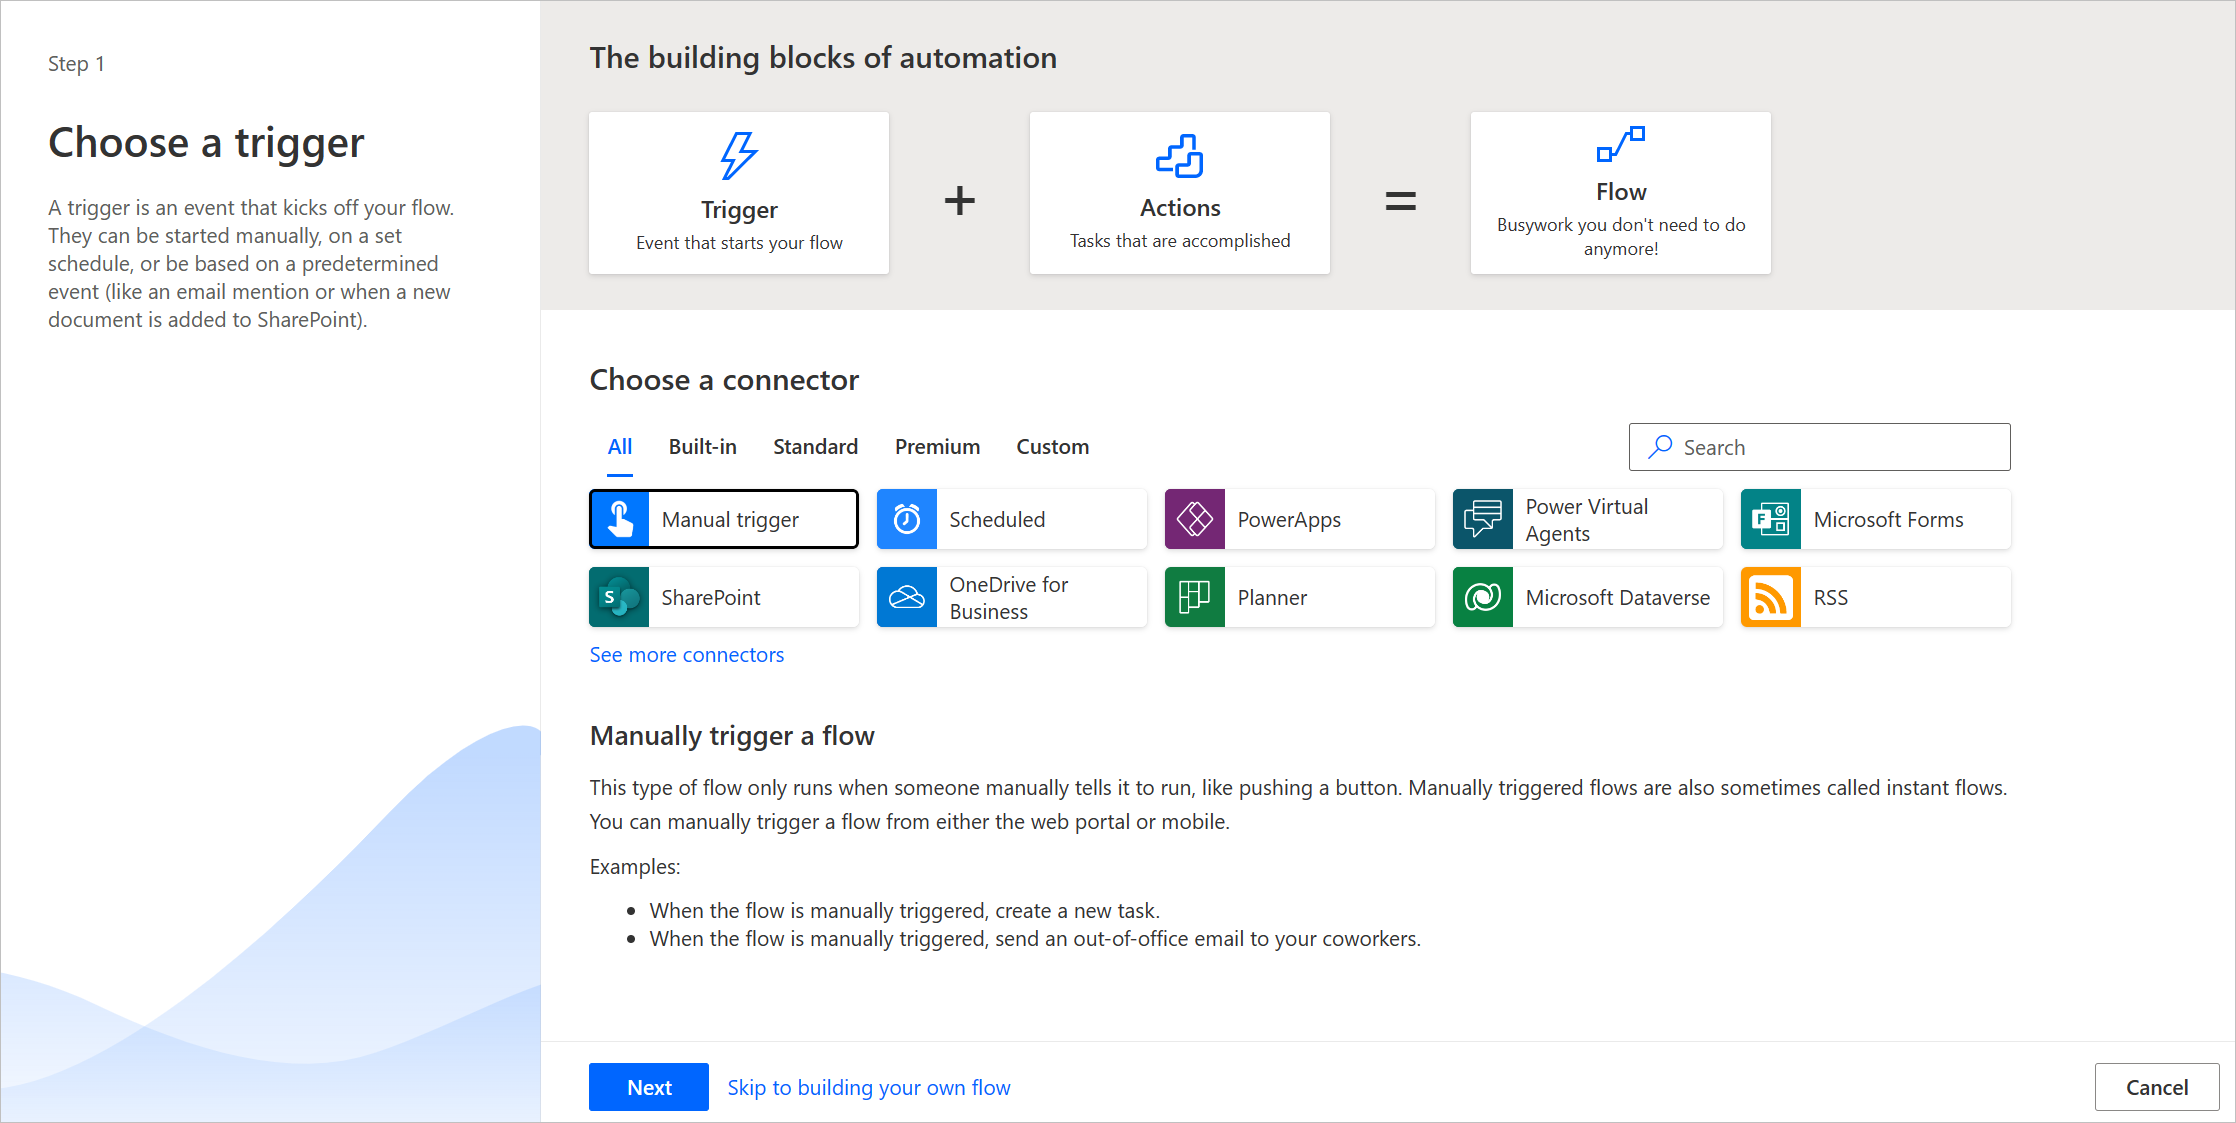Select the OneDrive for Business icon

click(x=909, y=596)
